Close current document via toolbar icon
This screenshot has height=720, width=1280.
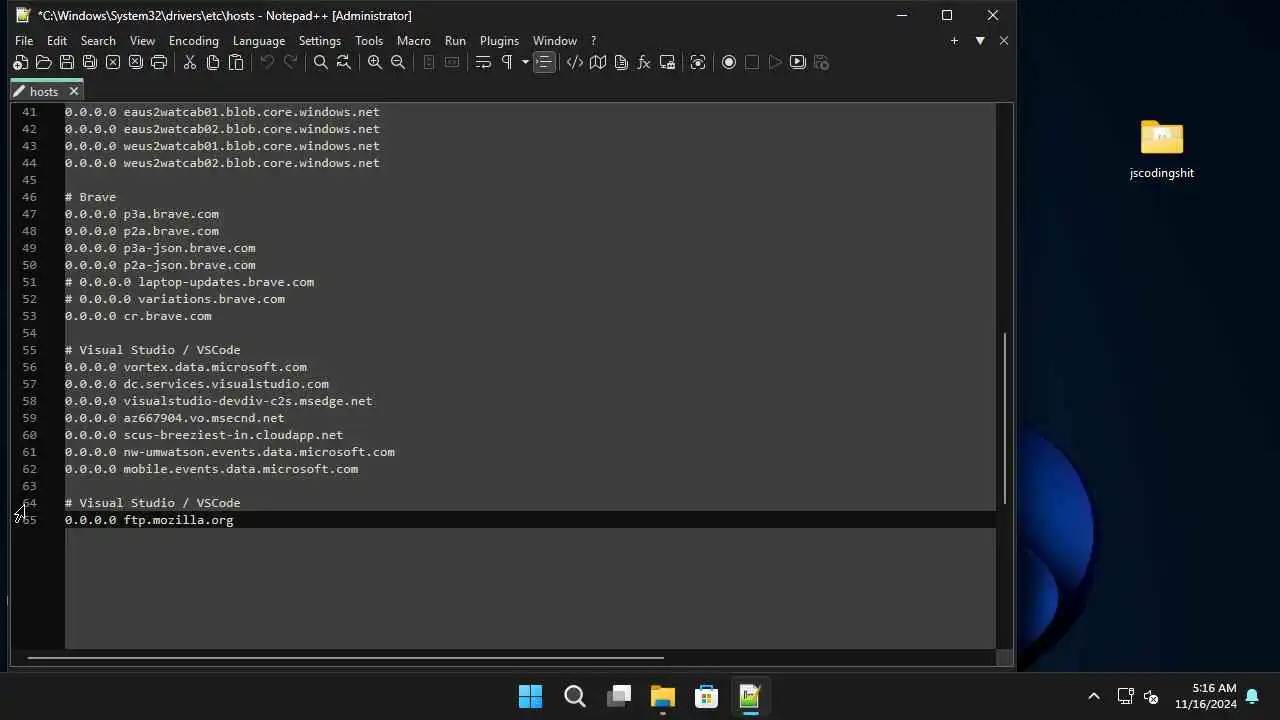(x=113, y=62)
